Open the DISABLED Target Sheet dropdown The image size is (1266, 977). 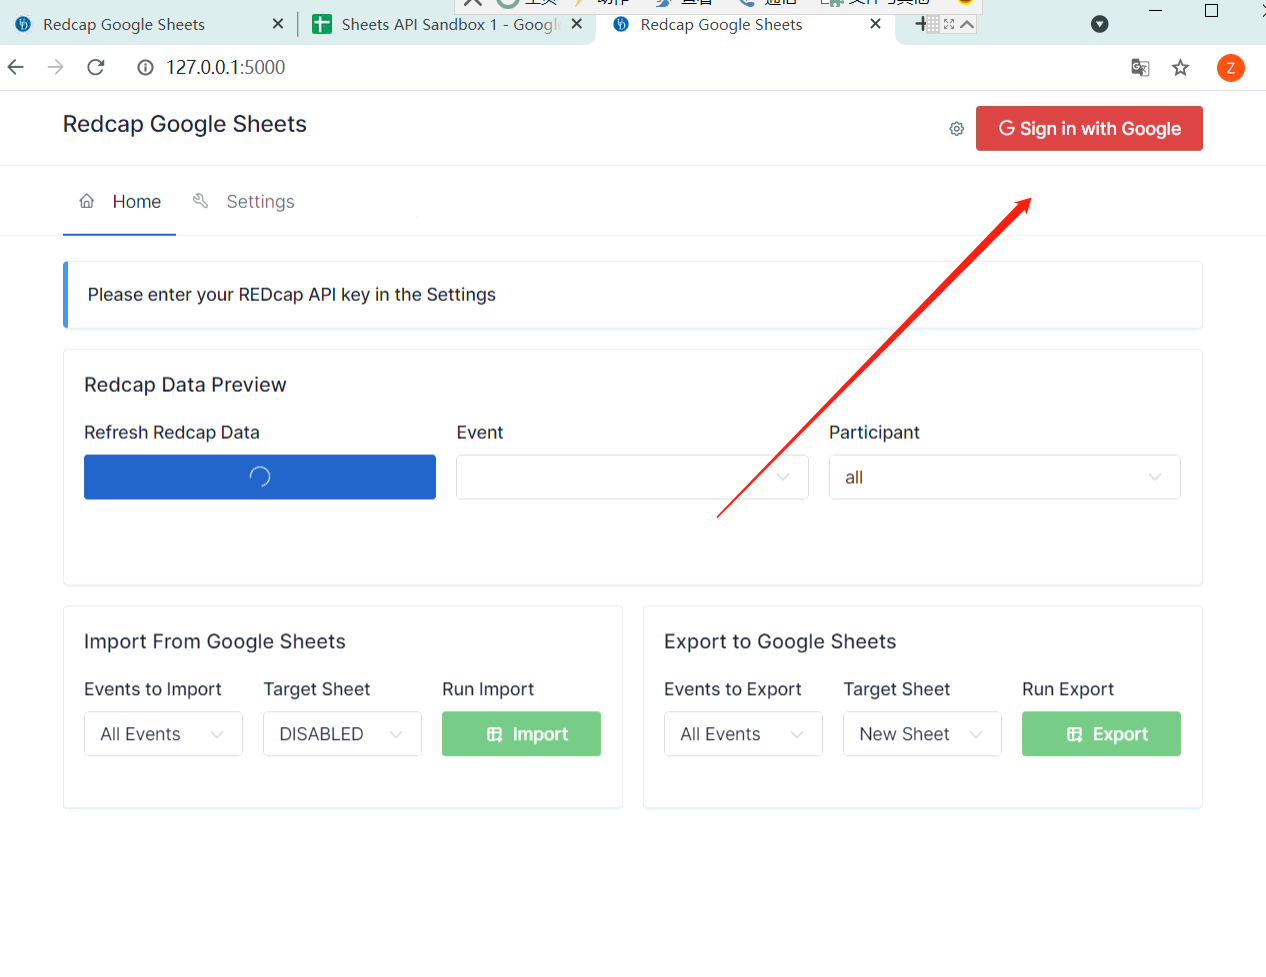point(342,734)
